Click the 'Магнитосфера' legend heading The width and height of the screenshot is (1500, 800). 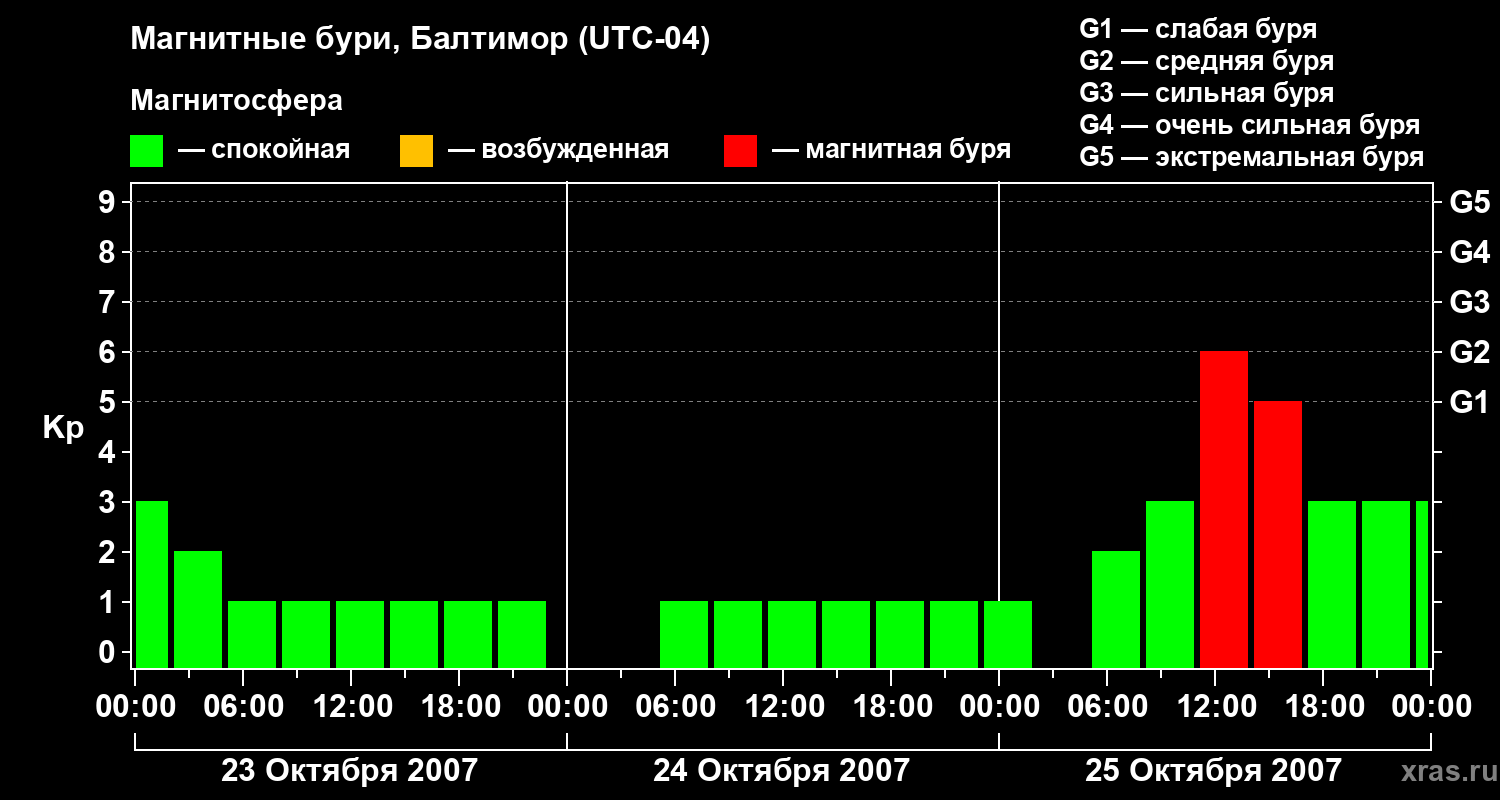click(x=236, y=101)
